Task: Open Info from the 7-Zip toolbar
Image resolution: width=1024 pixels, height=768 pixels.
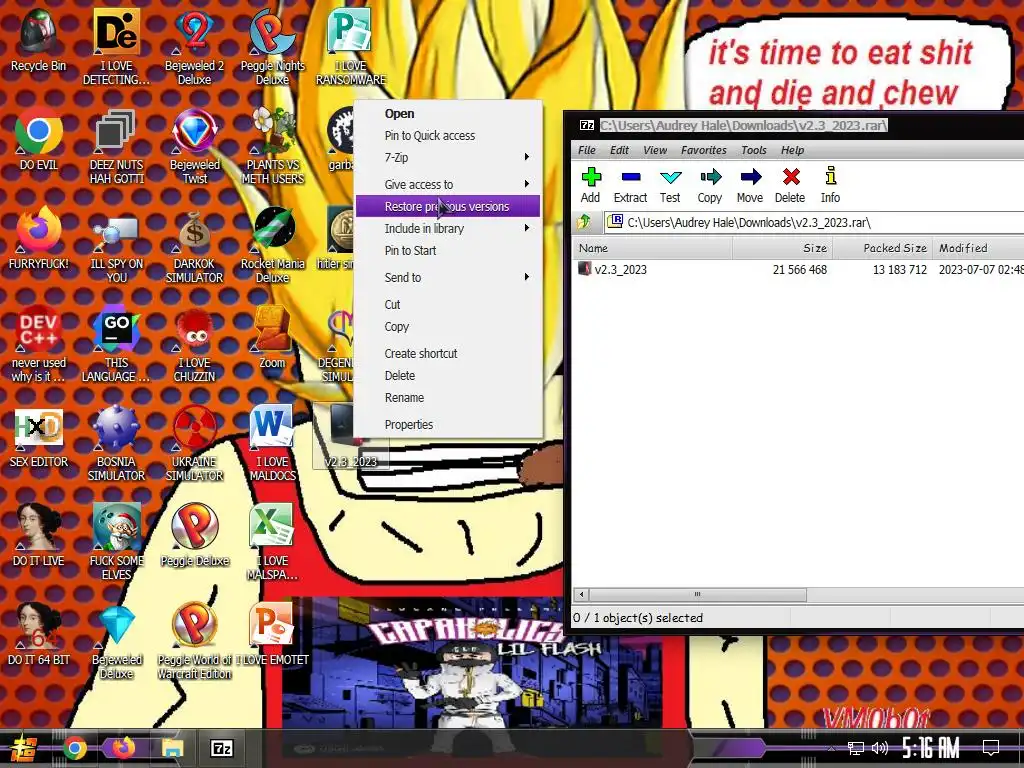Action: 831,185
